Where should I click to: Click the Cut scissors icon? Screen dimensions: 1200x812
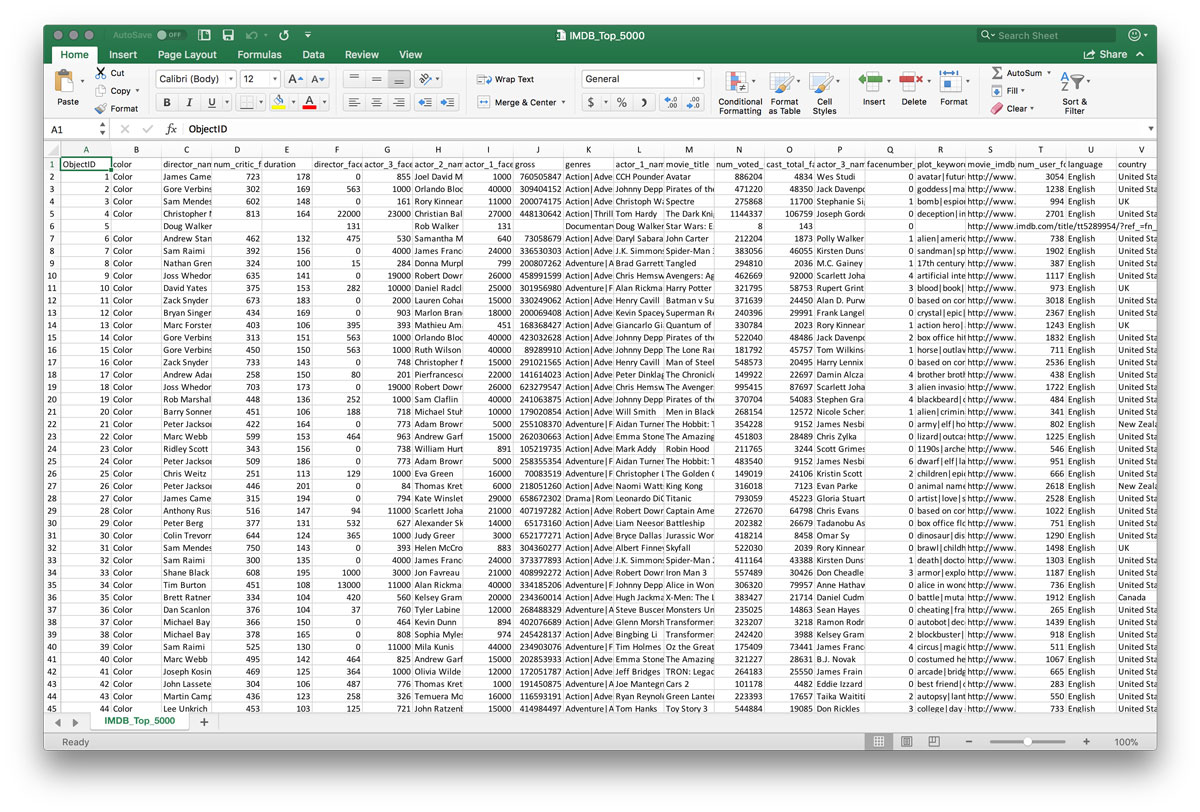(101, 73)
